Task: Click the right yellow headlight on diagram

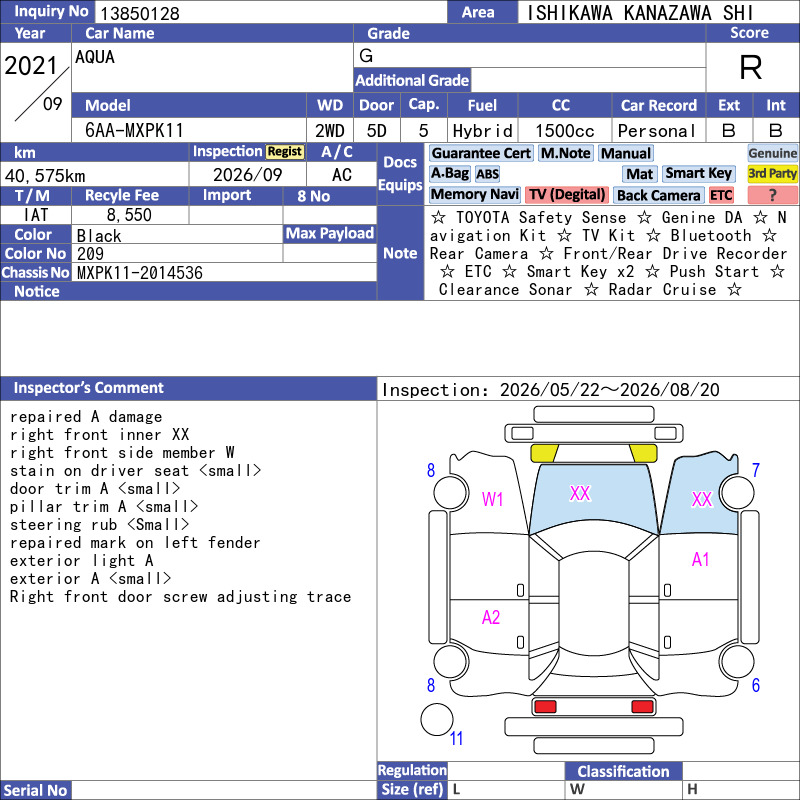Action: coord(643,454)
